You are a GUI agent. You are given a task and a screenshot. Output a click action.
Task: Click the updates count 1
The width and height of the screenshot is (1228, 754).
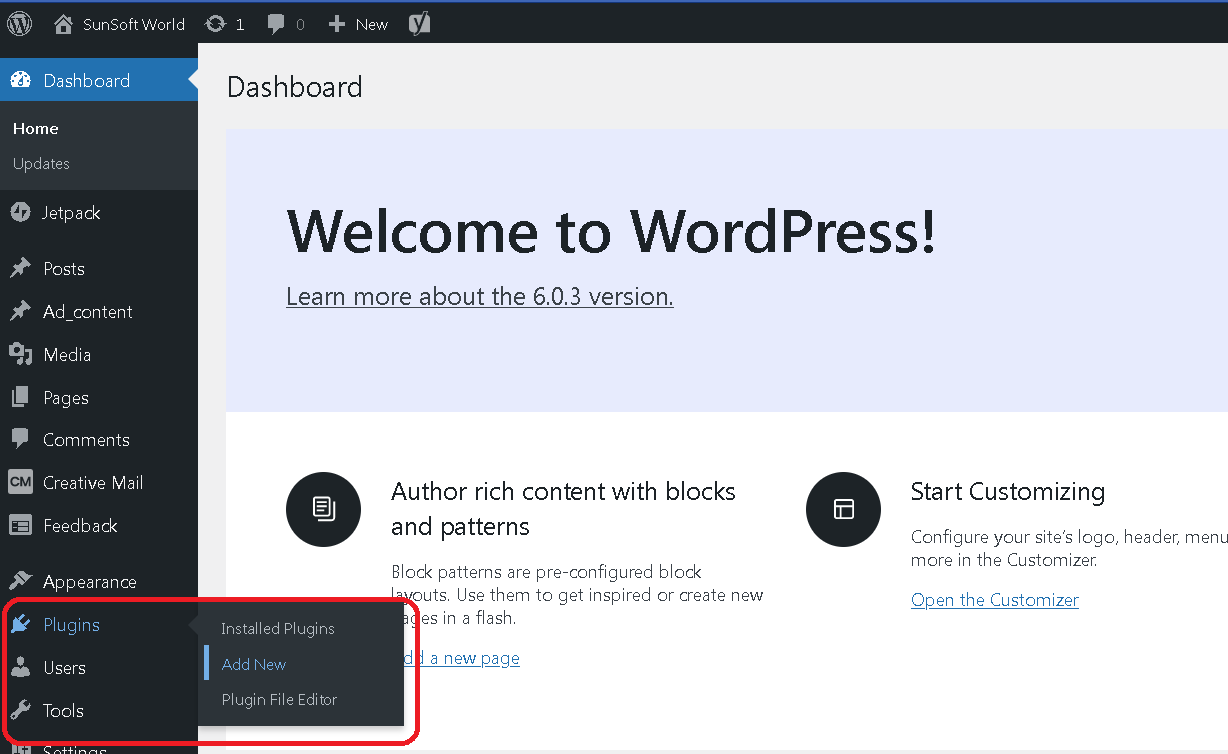240,24
